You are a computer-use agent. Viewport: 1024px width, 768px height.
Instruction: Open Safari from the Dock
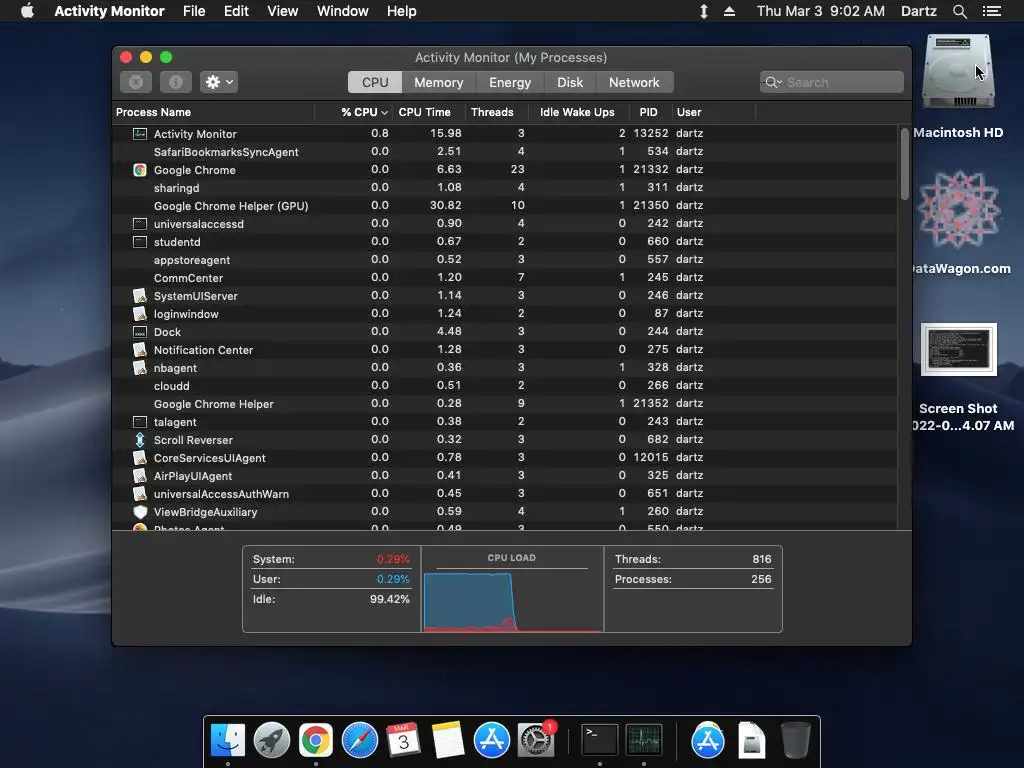pyautogui.click(x=360, y=741)
